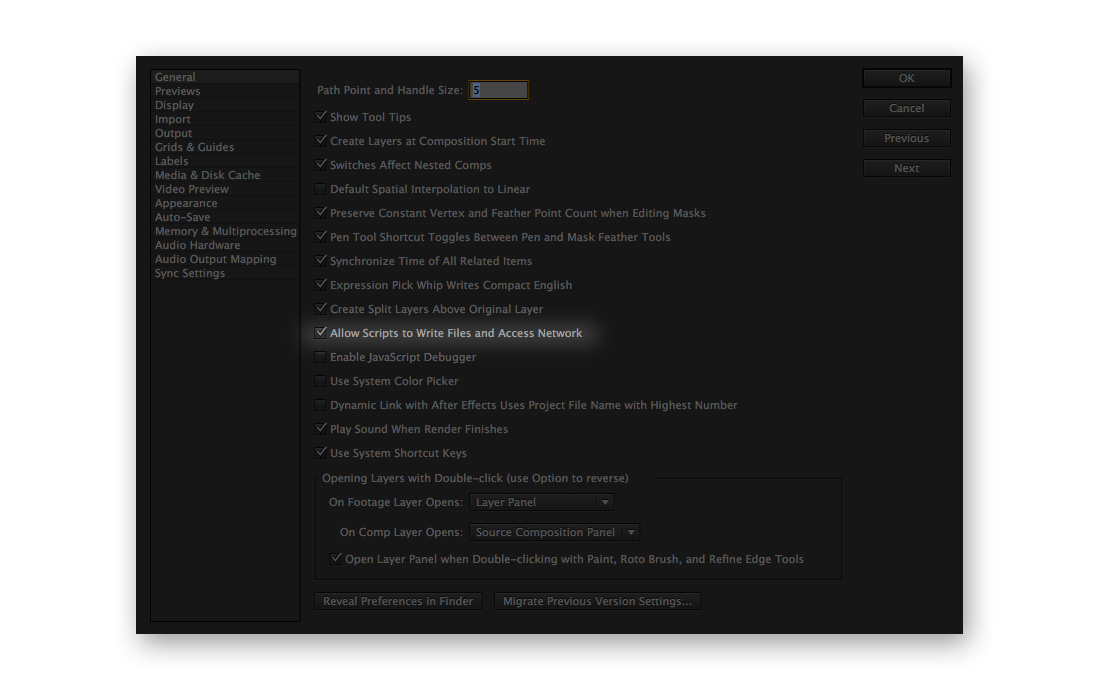Open the On Footage Layer Opens dropdown
This screenshot has width=1100, height=691.
(x=541, y=502)
